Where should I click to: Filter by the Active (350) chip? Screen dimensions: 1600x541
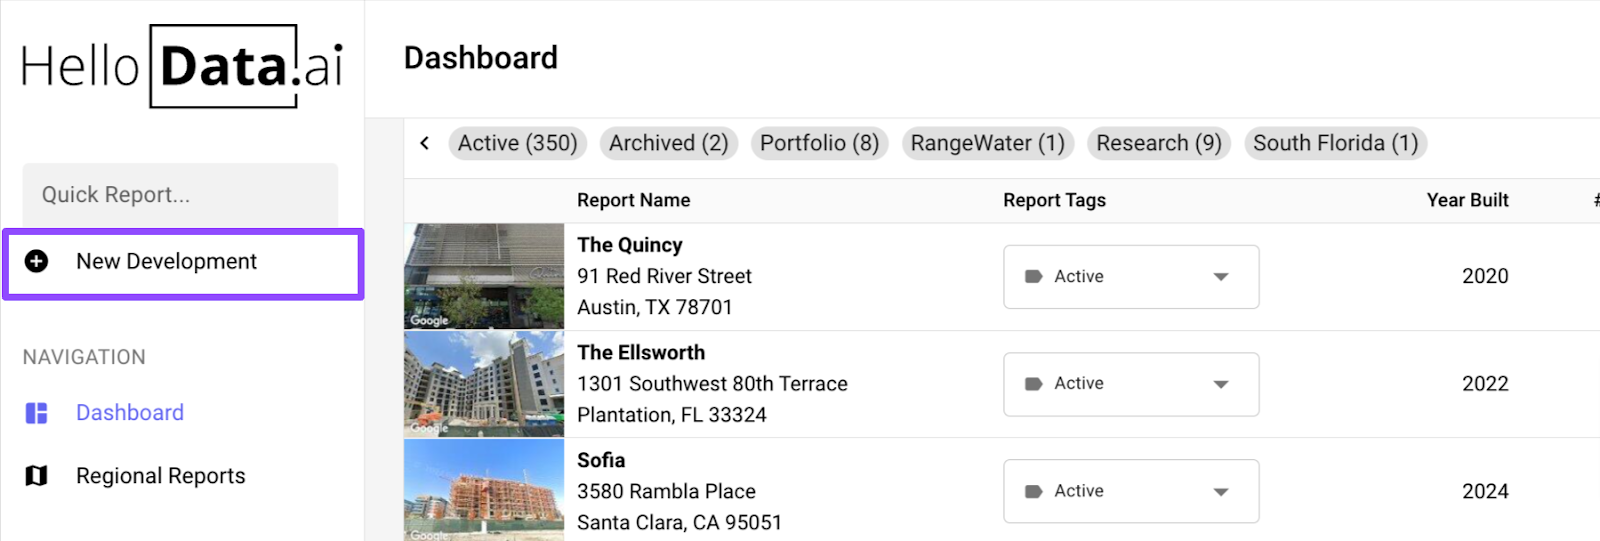[518, 143]
